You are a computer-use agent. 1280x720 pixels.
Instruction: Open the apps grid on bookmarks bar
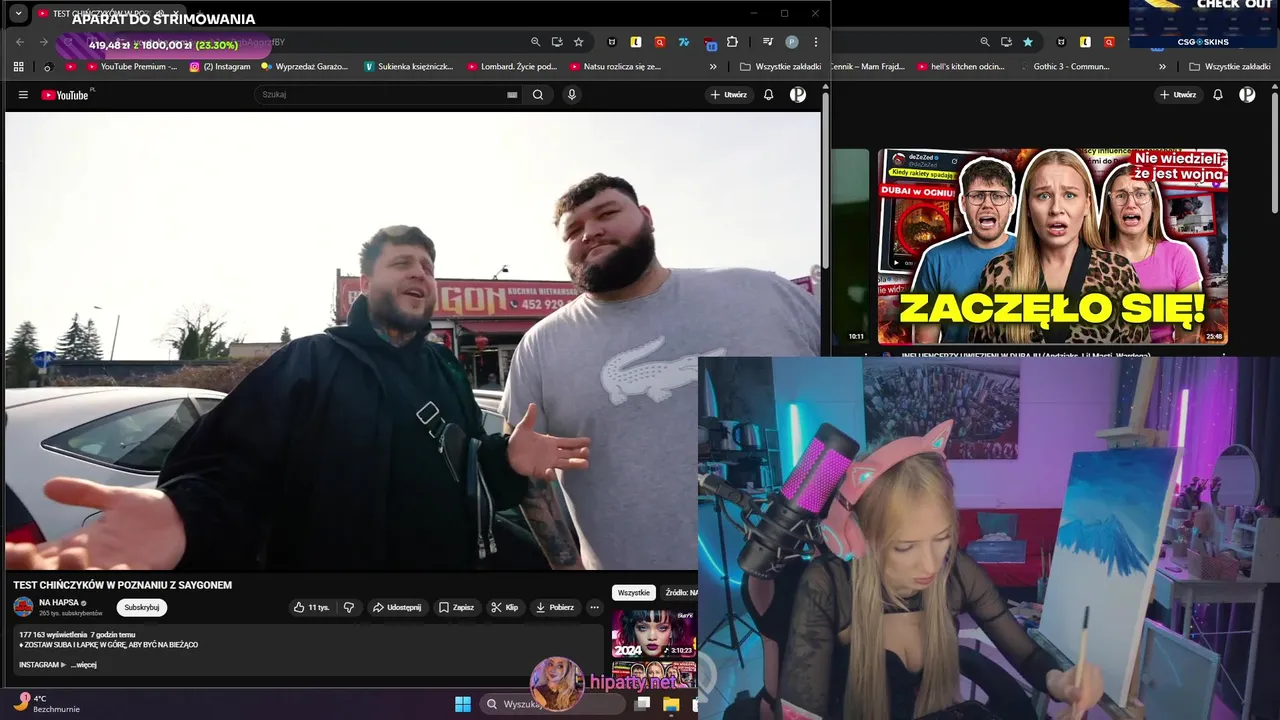point(18,67)
